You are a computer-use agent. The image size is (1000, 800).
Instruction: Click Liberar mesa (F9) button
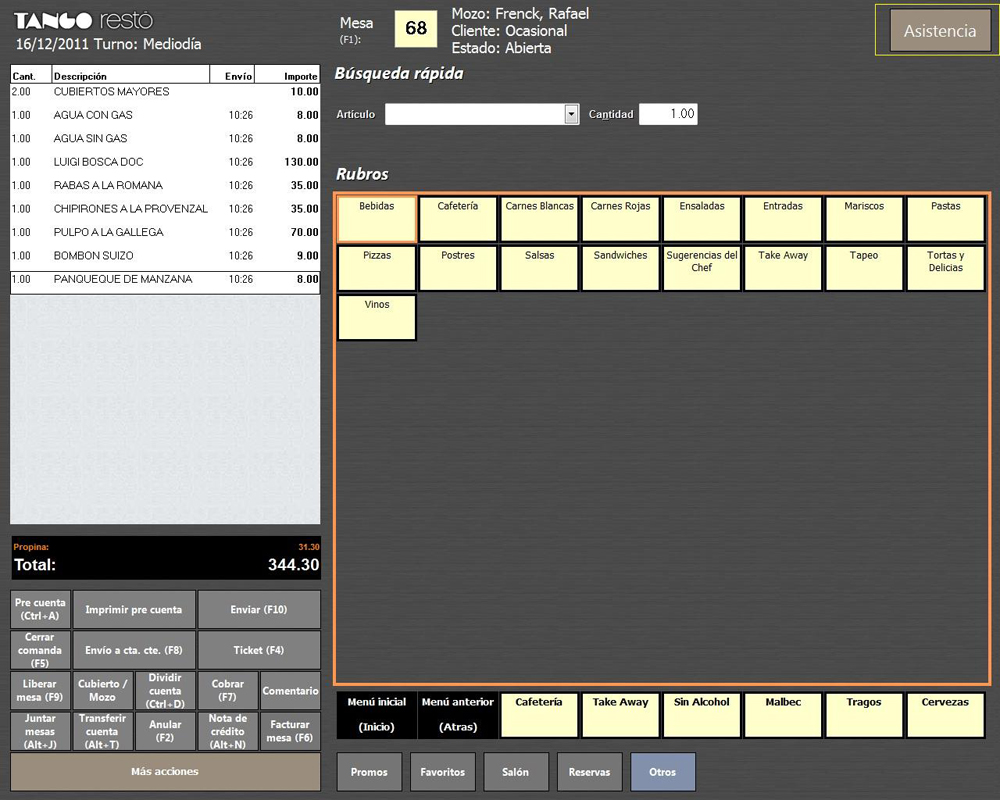coord(40,690)
